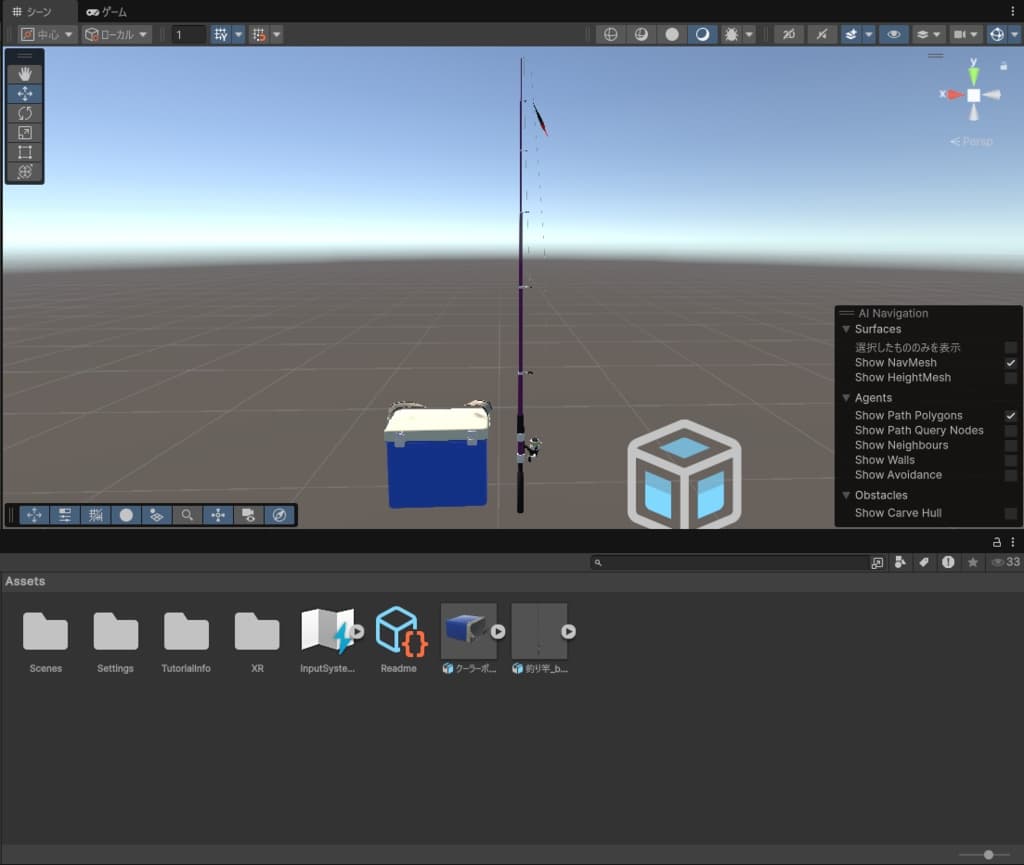Click the asset icon size slider
1024x865 pixels.
coord(988,855)
